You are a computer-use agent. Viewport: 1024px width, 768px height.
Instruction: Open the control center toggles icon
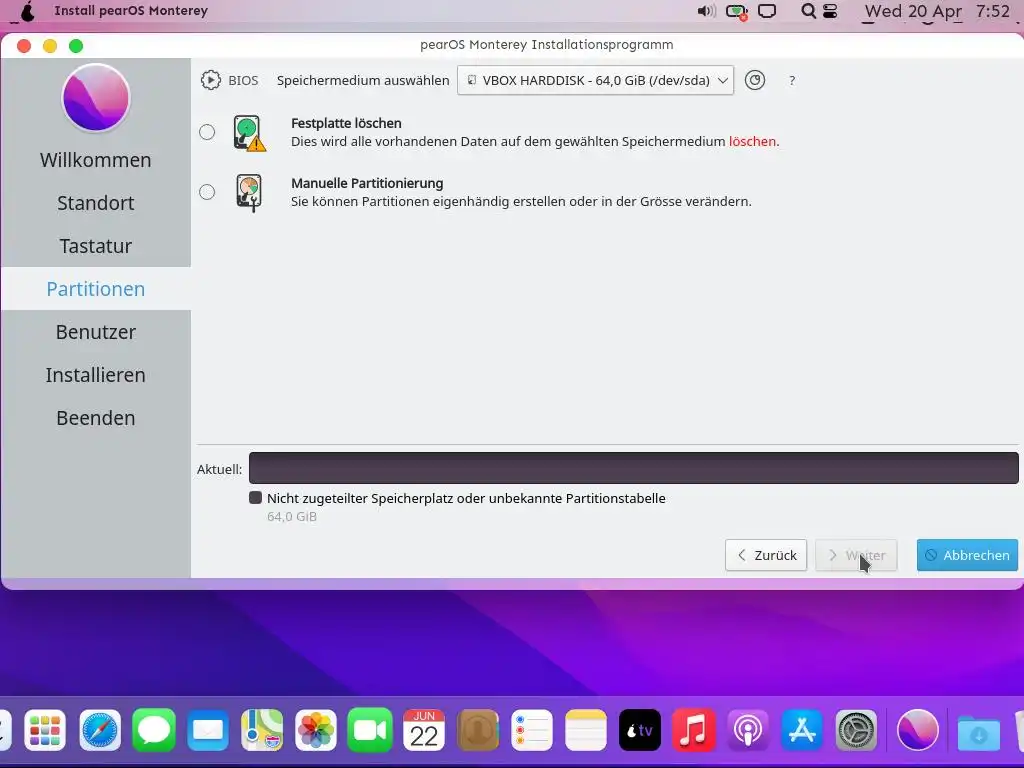pos(830,11)
